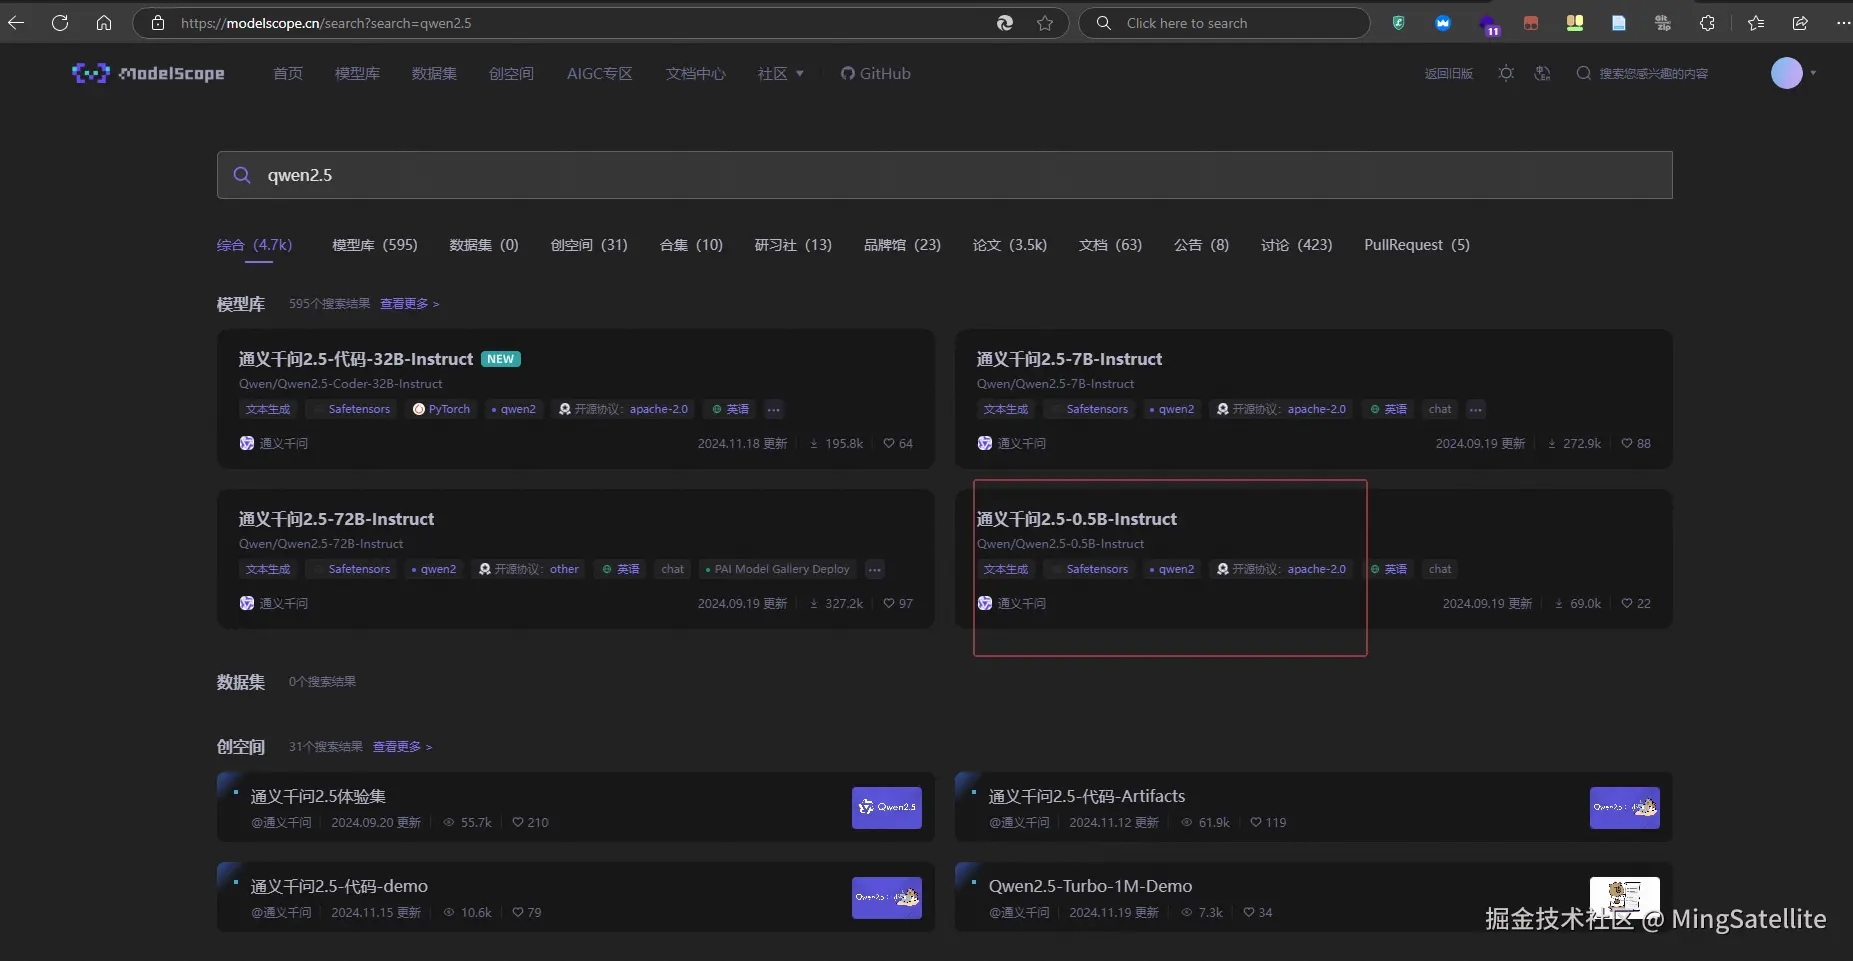The image size is (1853, 961).
Task: Open 创空间 in the top navigation
Action: click(x=511, y=73)
